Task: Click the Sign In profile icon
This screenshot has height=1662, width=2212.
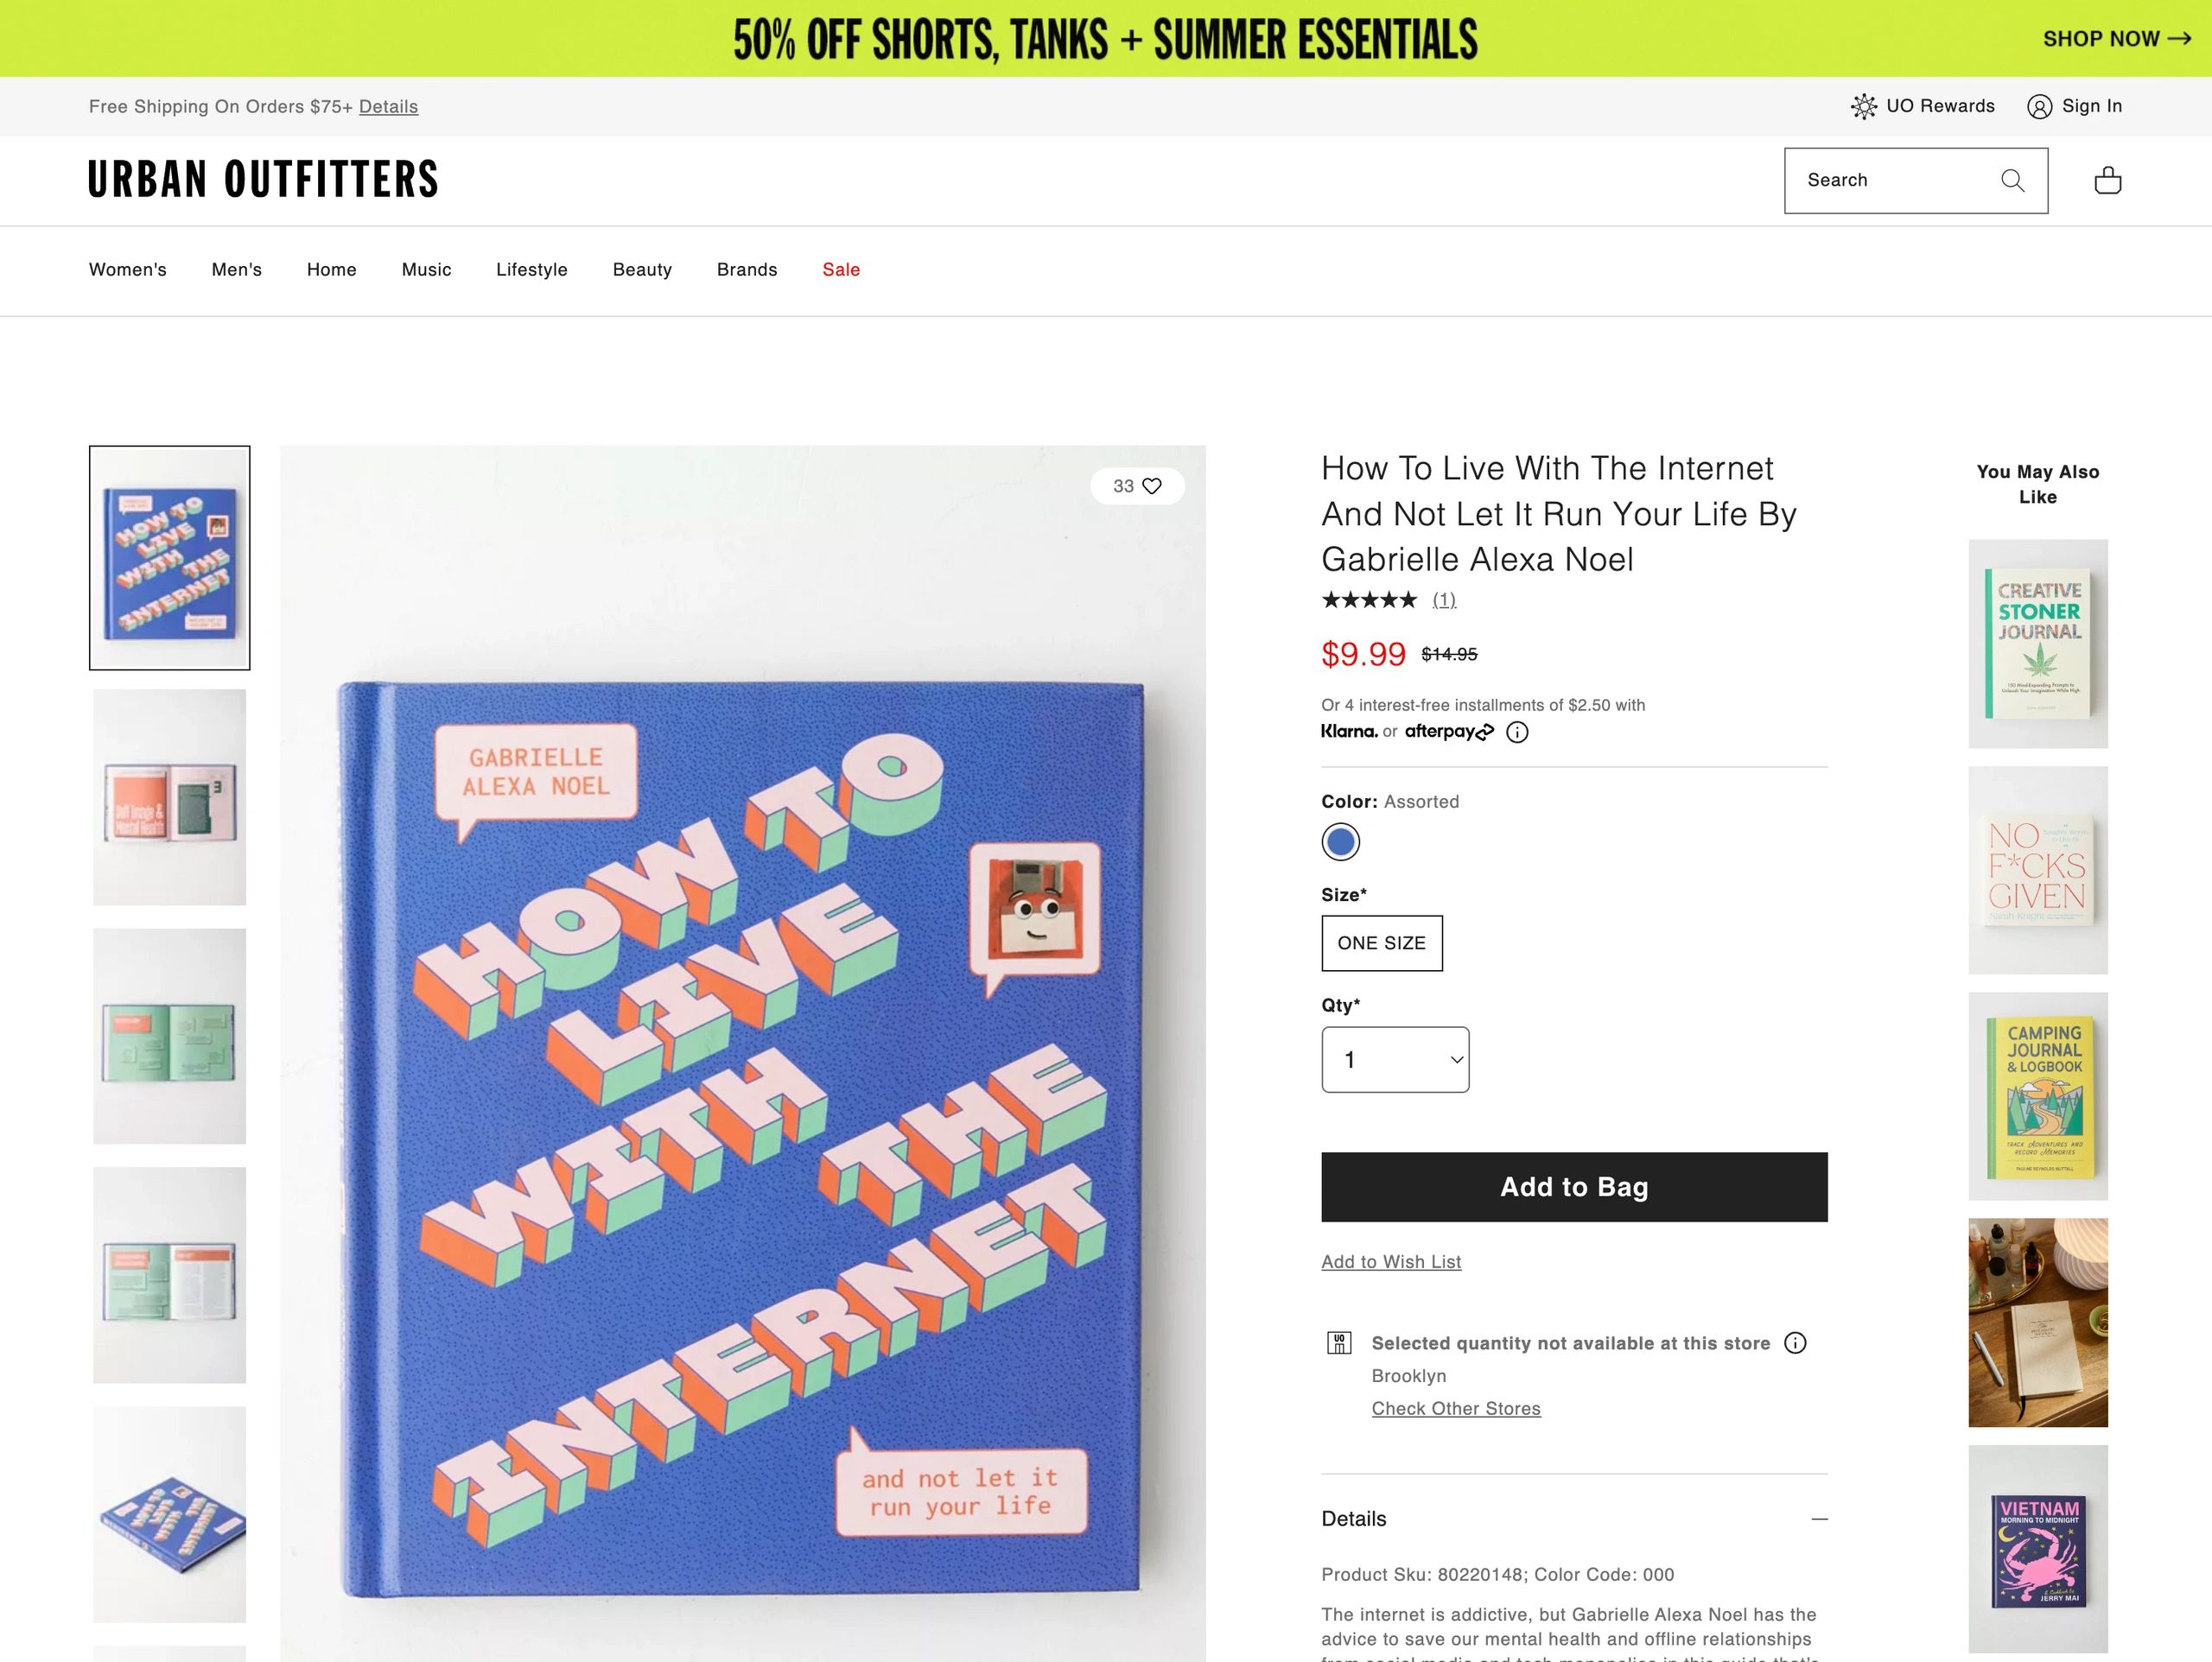Action: tap(2039, 106)
